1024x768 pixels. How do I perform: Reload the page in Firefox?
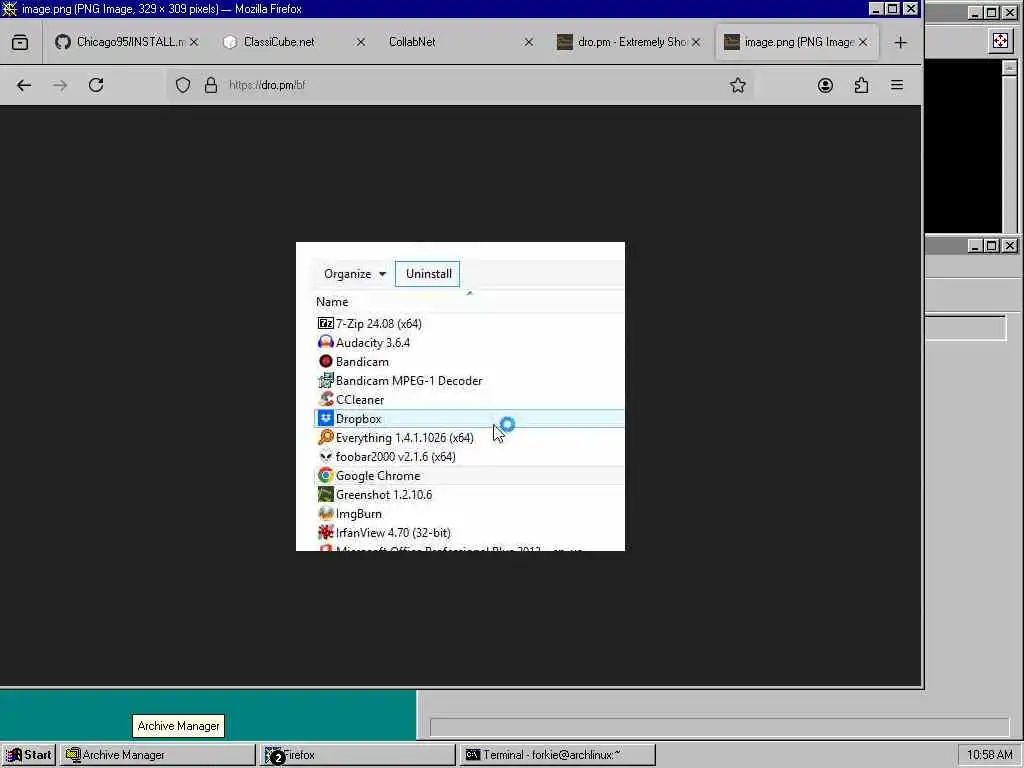coord(96,85)
